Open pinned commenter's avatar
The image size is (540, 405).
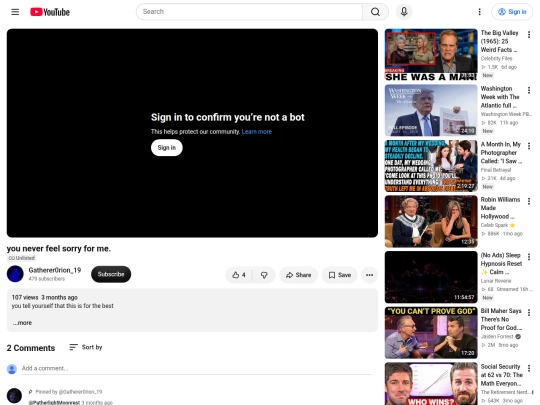tap(14, 396)
